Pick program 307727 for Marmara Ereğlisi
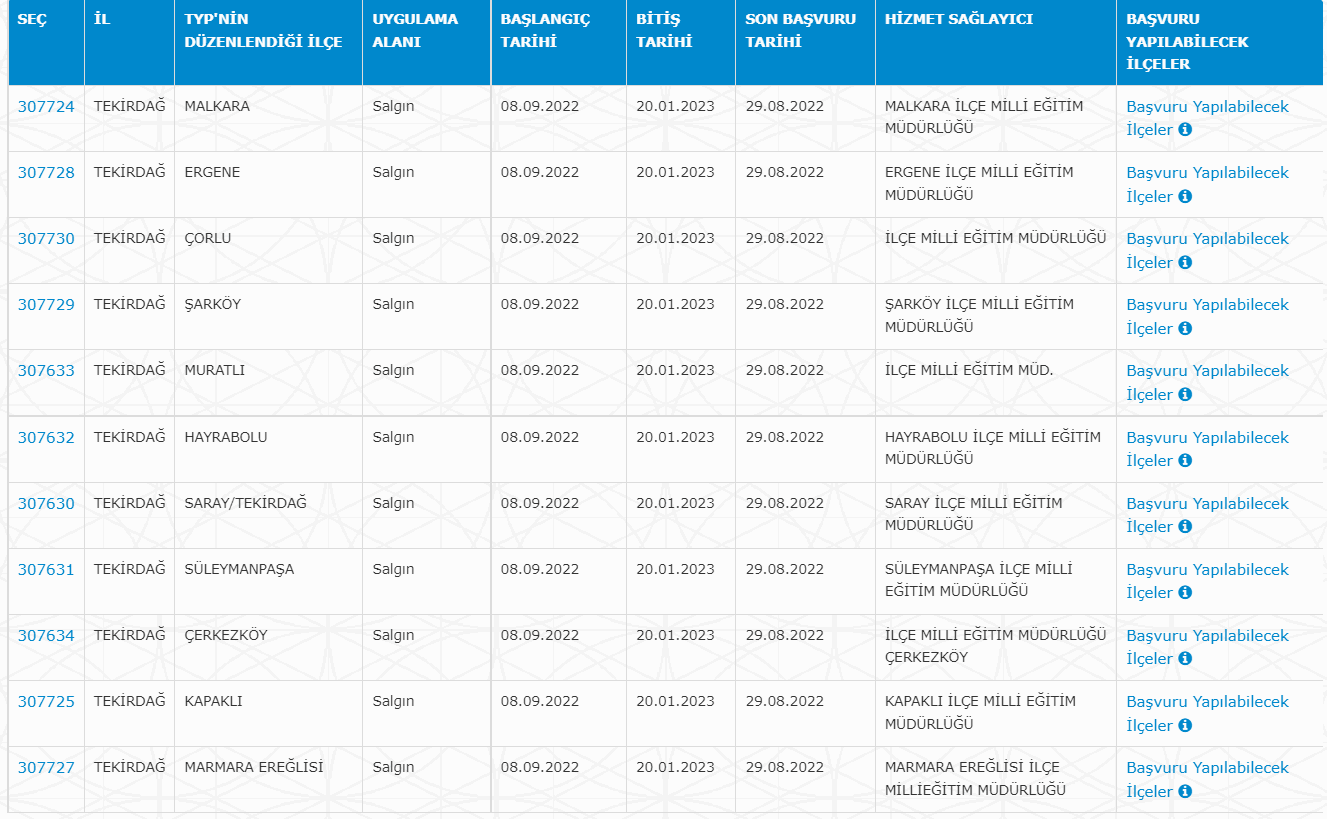1327x819 pixels. [x=46, y=768]
